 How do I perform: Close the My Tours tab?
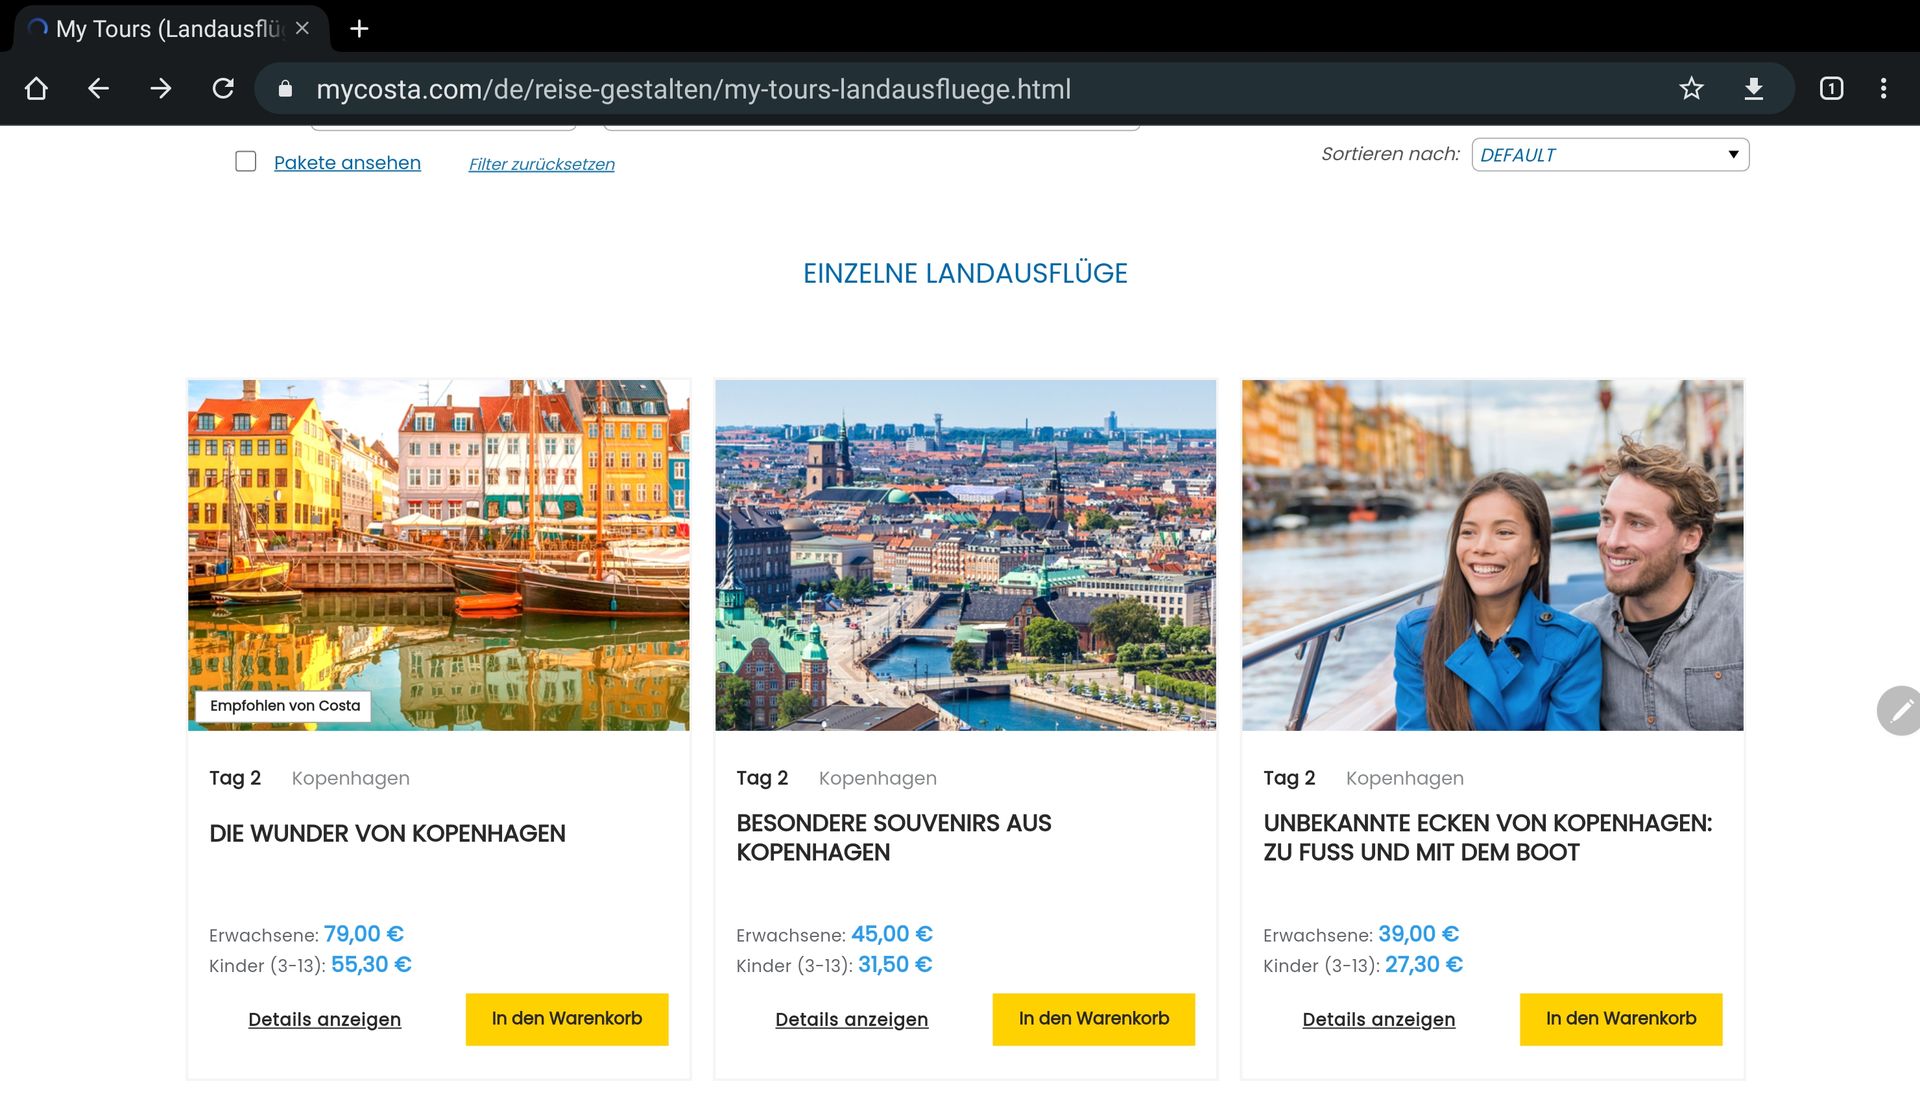click(x=302, y=29)
